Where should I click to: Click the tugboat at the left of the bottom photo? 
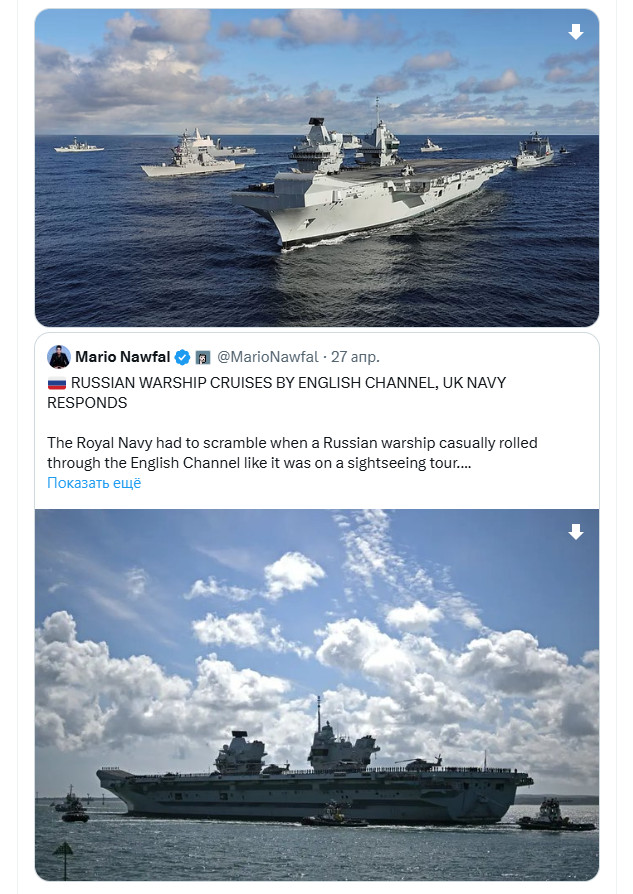73,807
